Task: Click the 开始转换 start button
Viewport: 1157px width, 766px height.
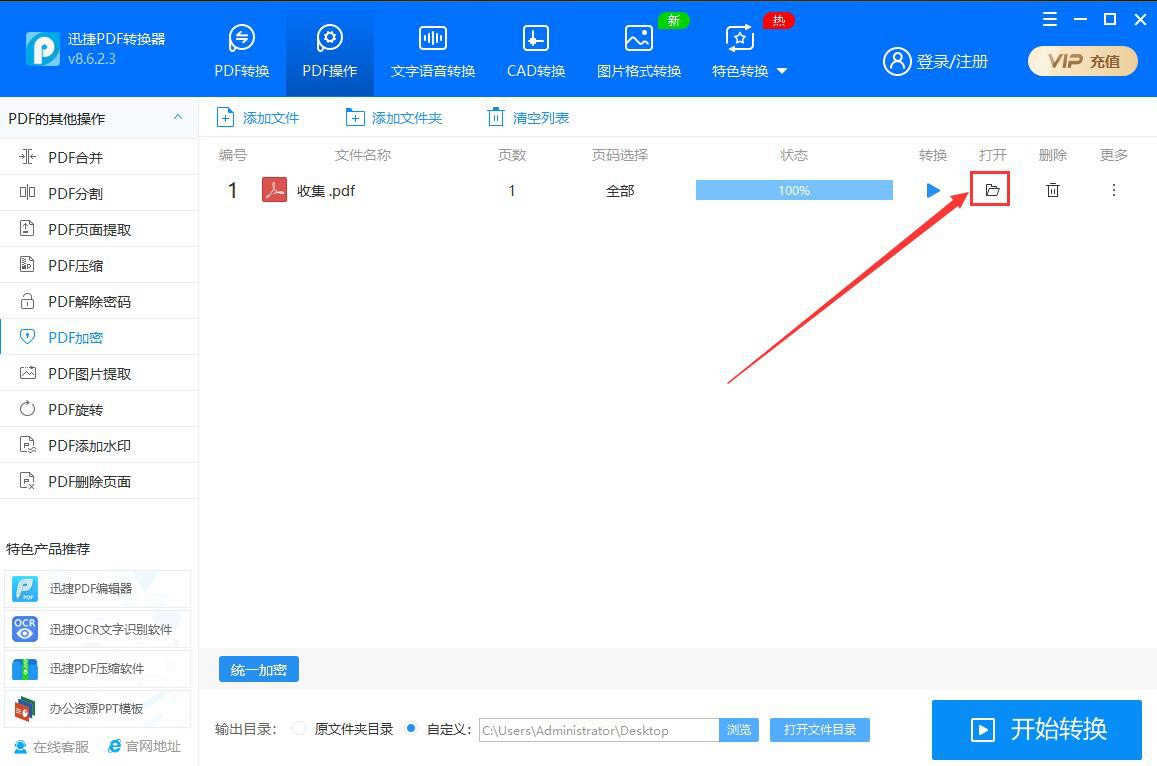Action: 1037,730
